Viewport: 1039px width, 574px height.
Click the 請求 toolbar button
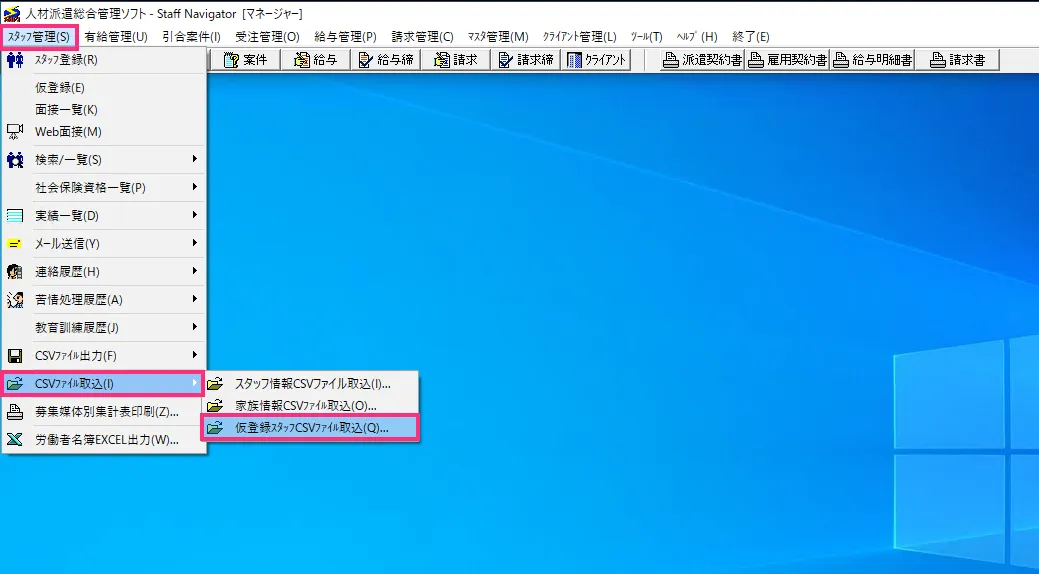pos(456,60)
